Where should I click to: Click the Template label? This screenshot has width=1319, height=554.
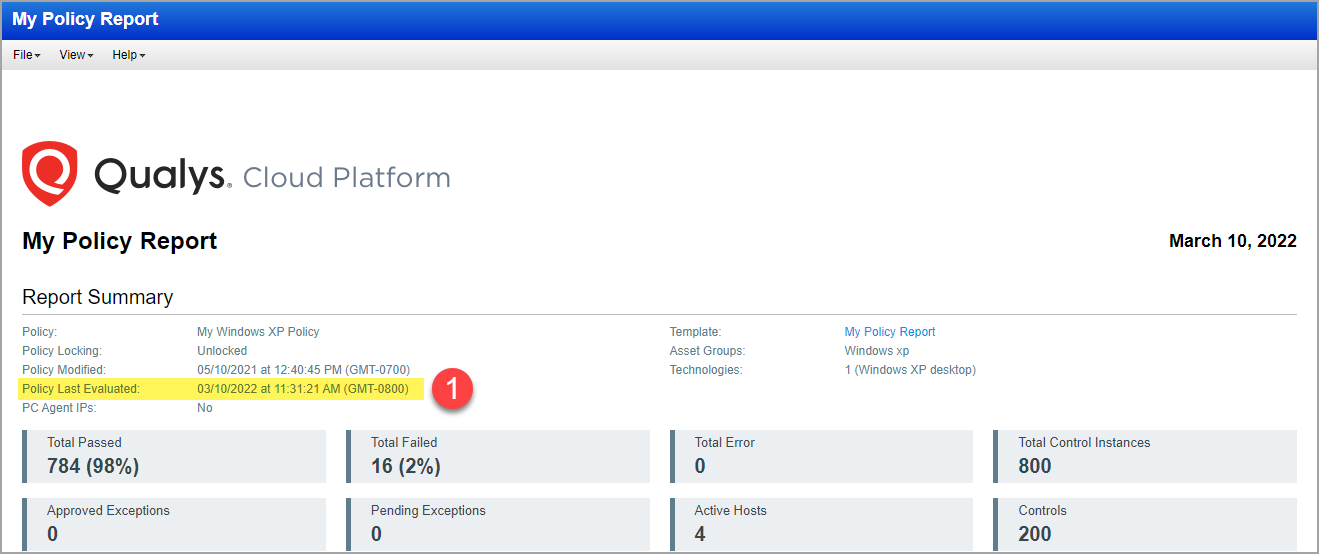tap(695, 332)
